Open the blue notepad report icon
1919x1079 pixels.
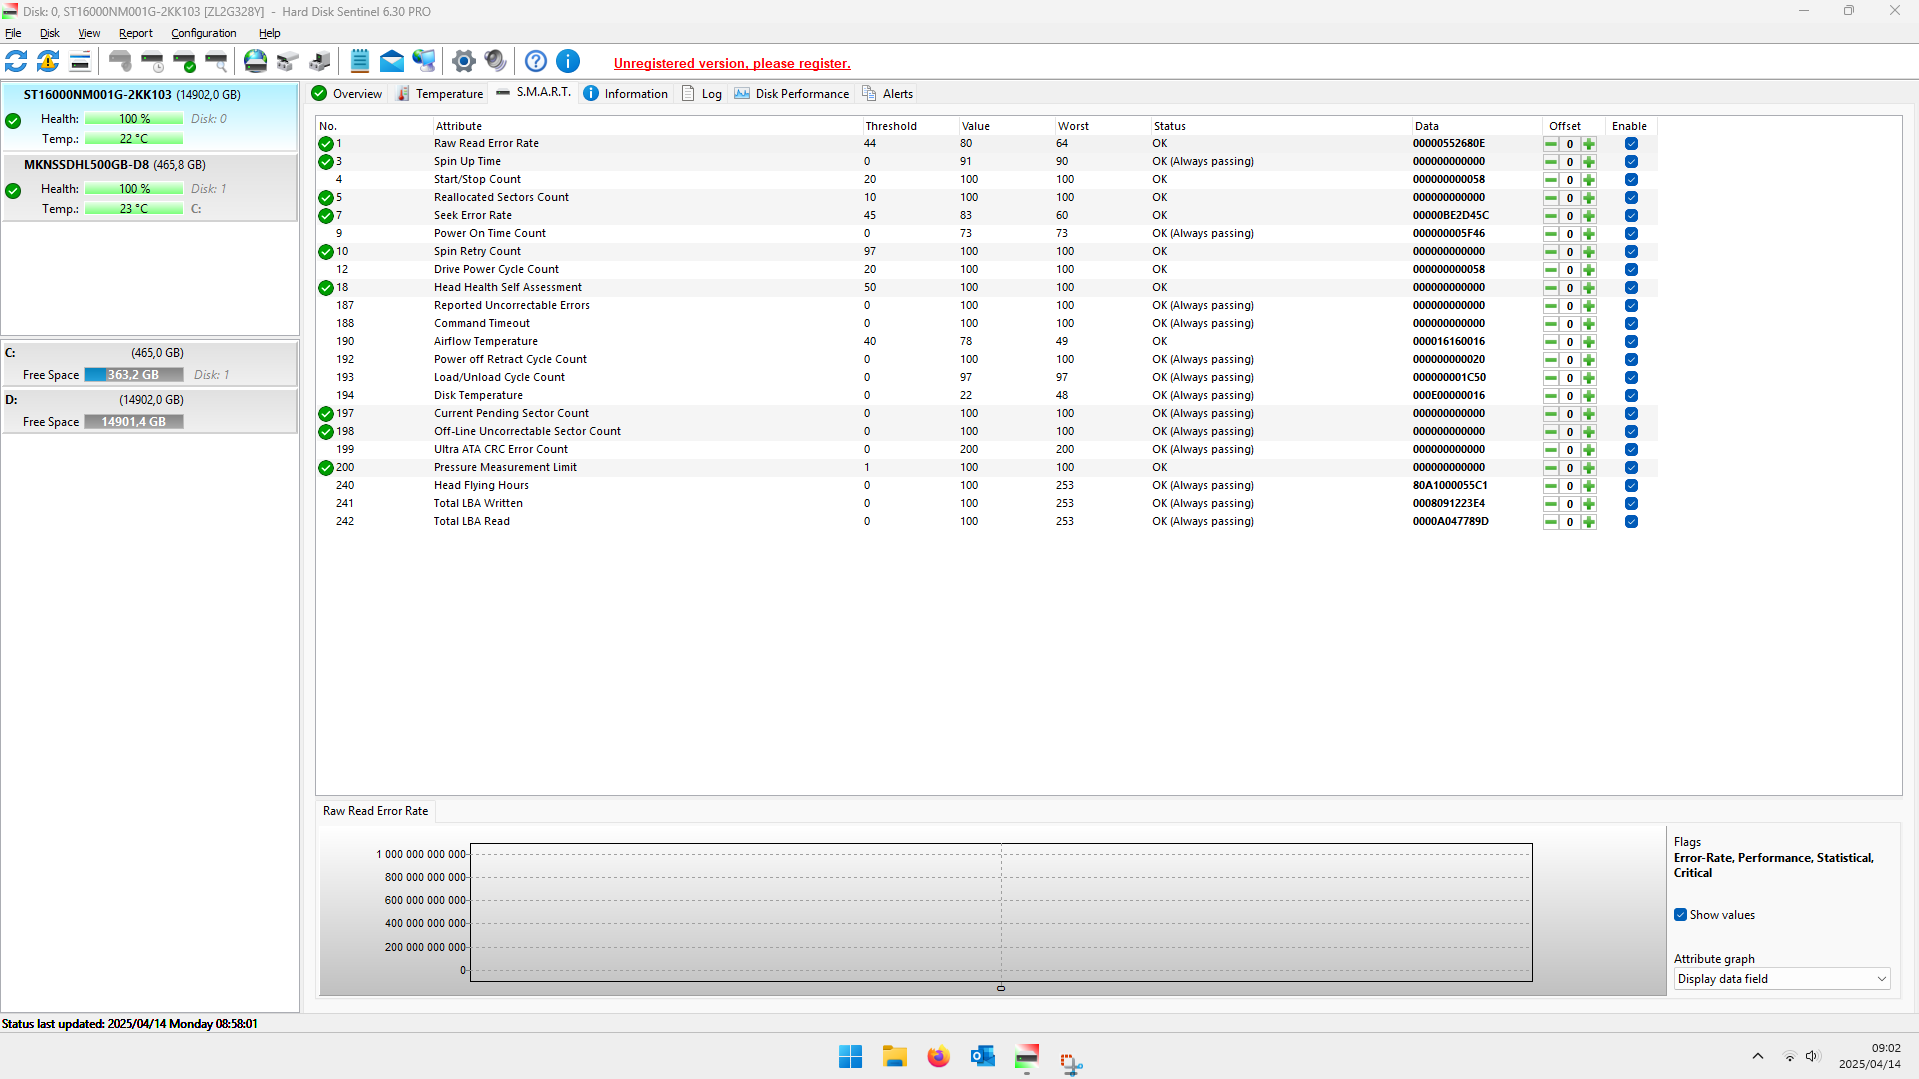tap(360, 62)
